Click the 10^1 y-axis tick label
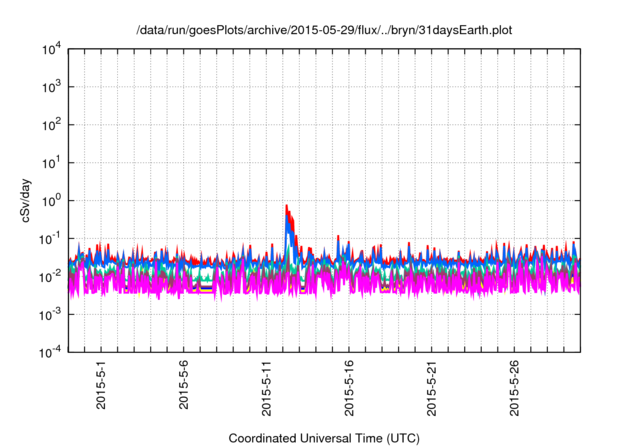The image size is (640, 448). point(50,163)
